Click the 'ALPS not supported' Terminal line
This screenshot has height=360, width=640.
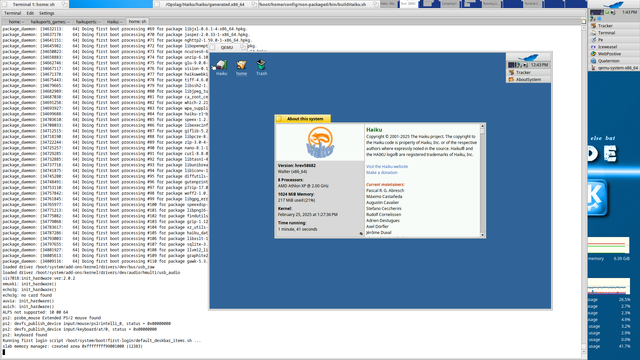[x=35, y=312]
